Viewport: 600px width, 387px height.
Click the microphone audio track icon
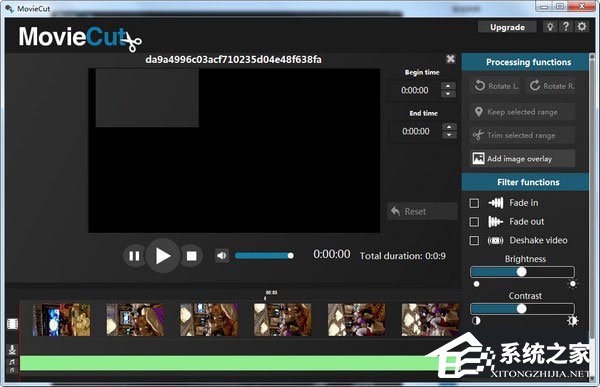(x=12, y=349)
